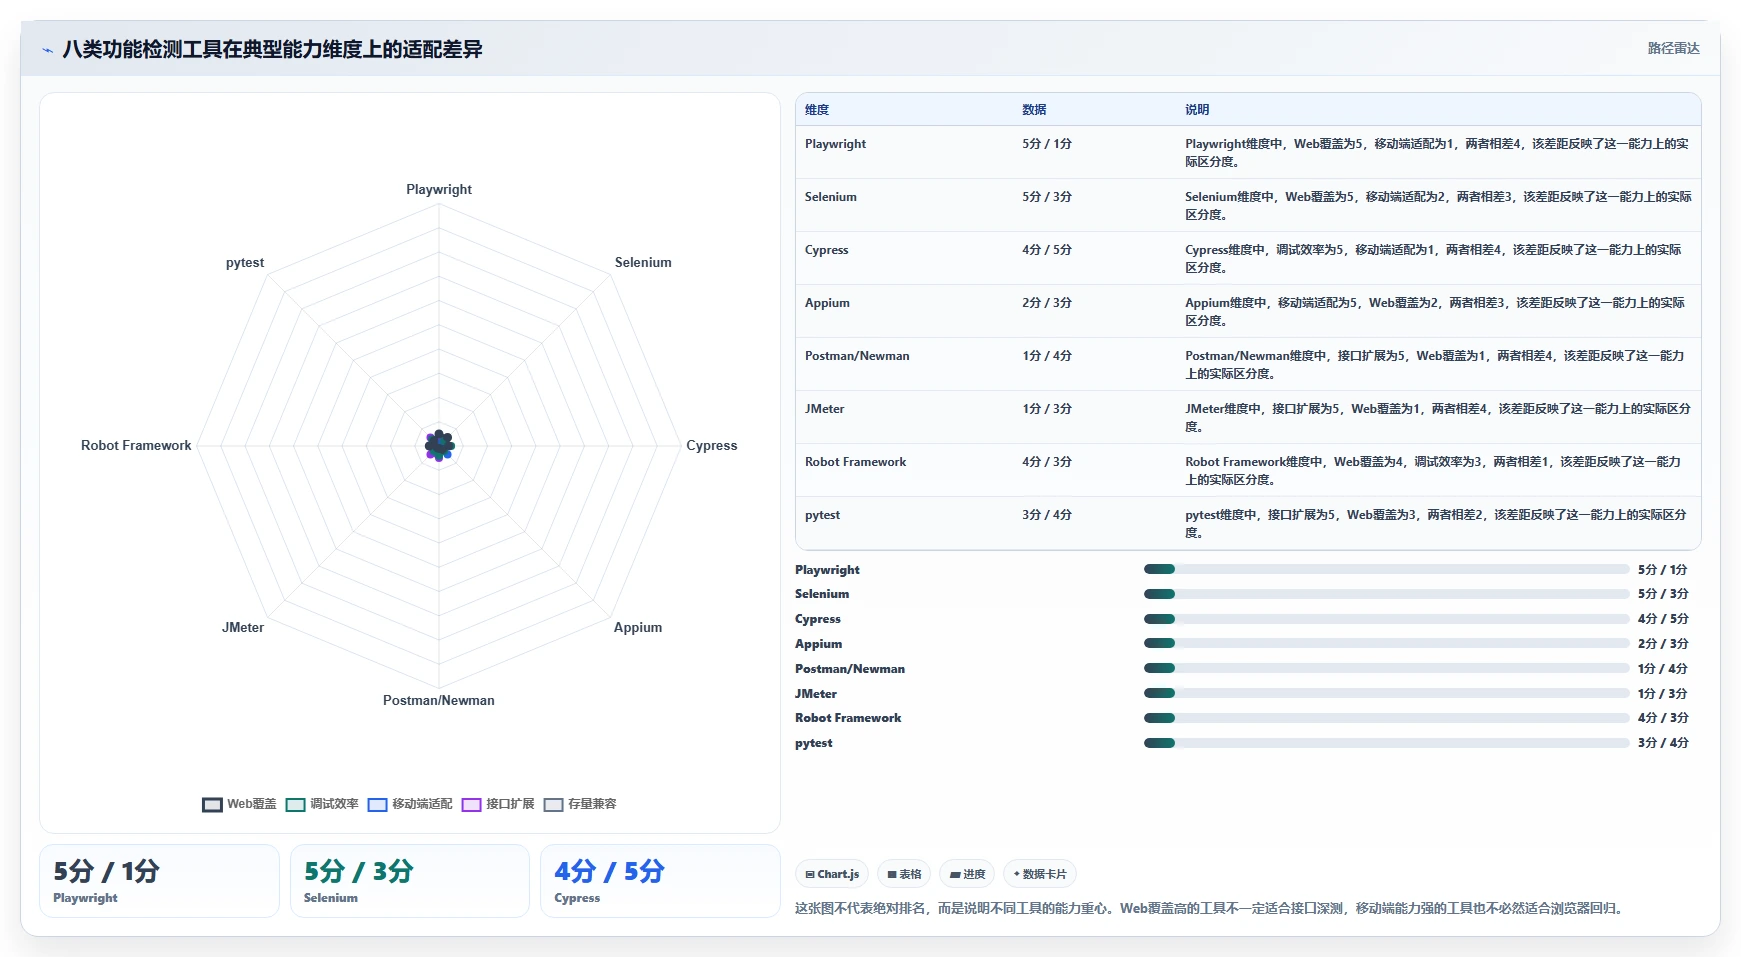Image resolution: width=1741 pixels, height=957 pixels.
Task: Click the 数据卡片 tag button
Action: [x=1040, y=874]
